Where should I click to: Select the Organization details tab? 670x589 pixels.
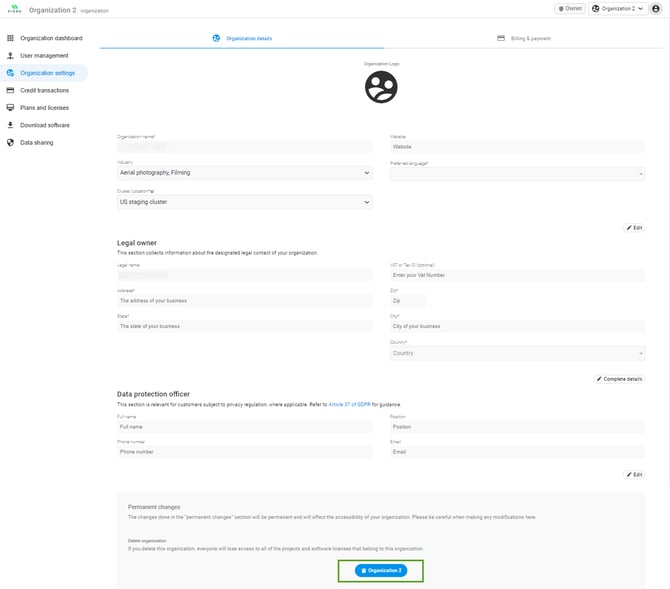[243, 38]
